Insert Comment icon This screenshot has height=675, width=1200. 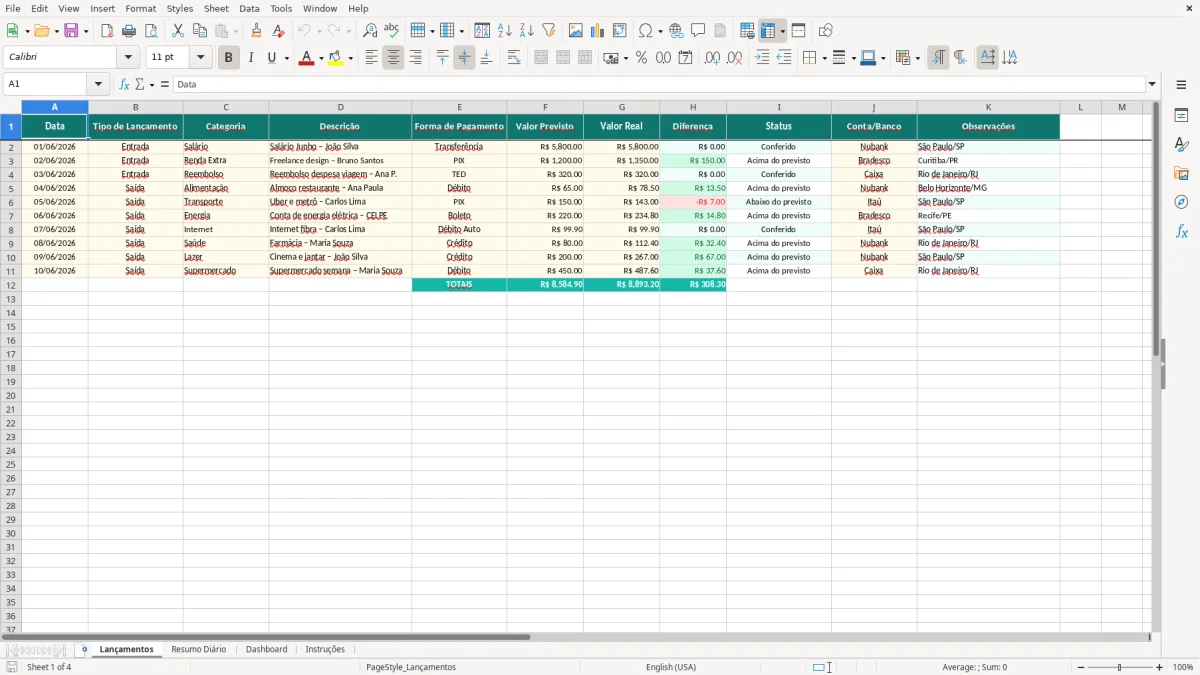pyautogui.click(x=699, y=31)
